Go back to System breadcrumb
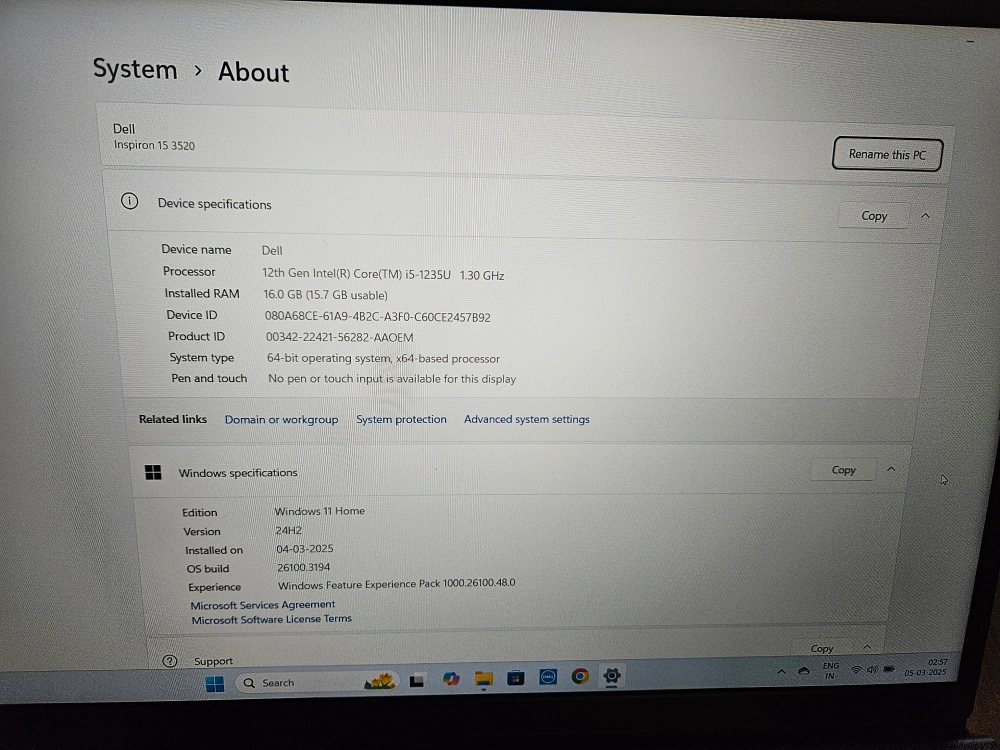The width and height of the screenshot is (1000, 750). [x=135, y=69]
